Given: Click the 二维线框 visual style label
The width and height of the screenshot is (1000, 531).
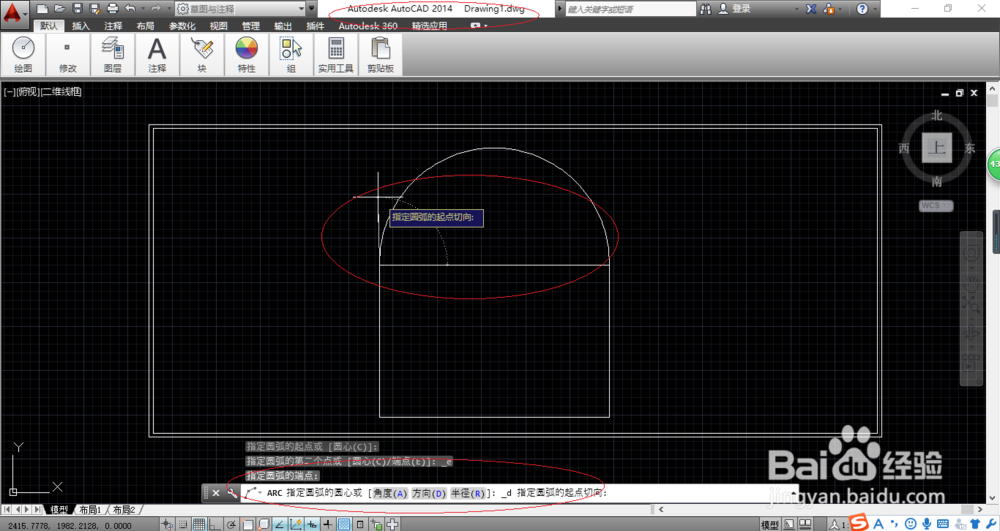Looking at the screenshot, I should (61, 92).
